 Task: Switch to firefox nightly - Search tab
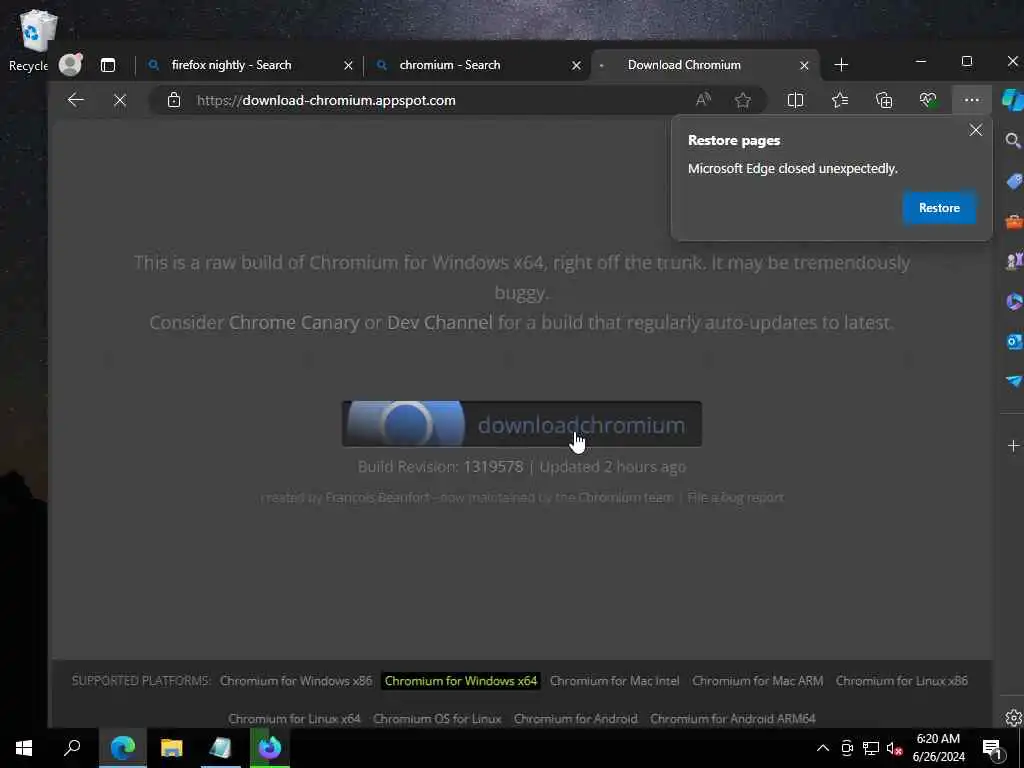(231, 65)
